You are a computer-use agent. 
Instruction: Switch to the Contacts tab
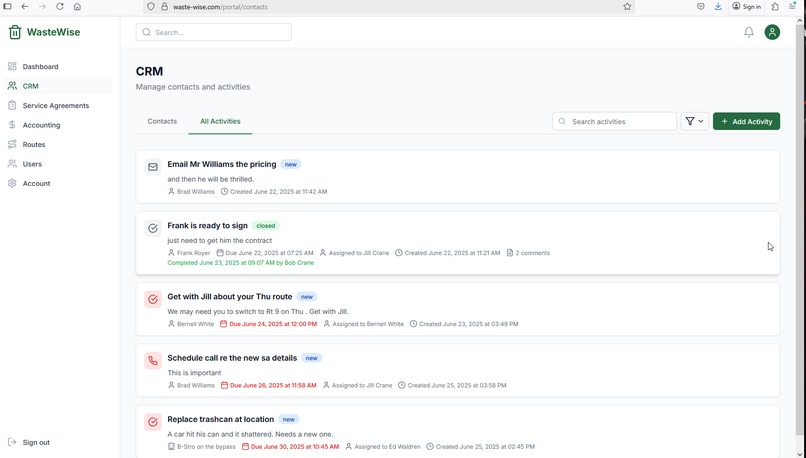tap(162, 121)
